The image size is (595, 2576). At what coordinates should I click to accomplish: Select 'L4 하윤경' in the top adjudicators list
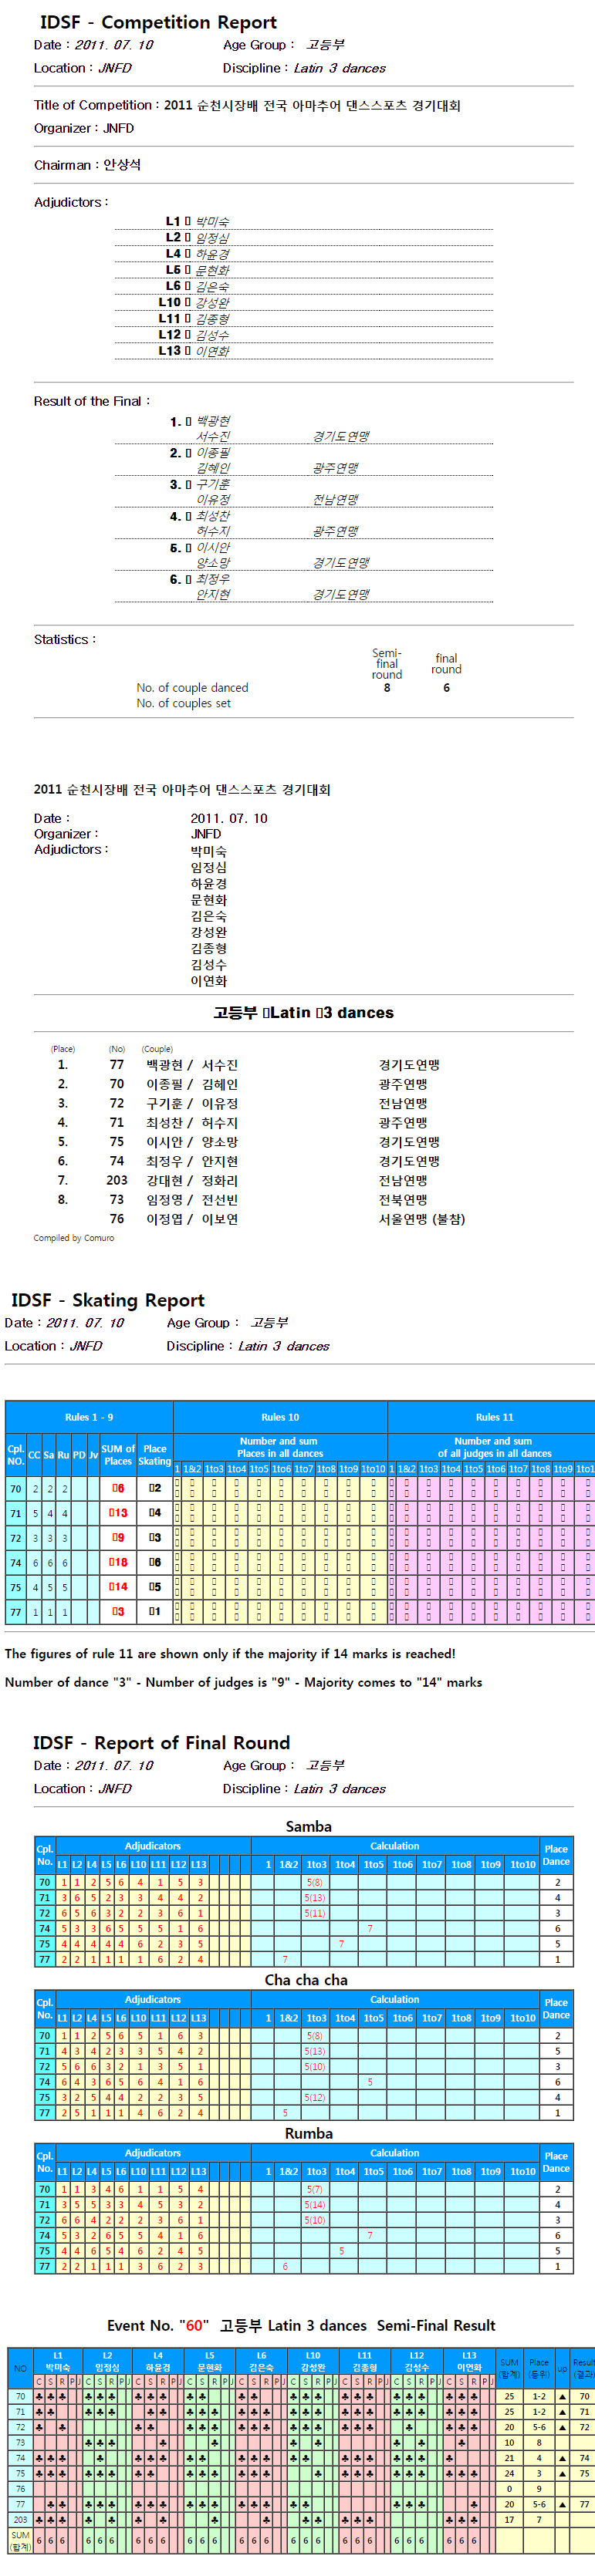coord(303,254)
